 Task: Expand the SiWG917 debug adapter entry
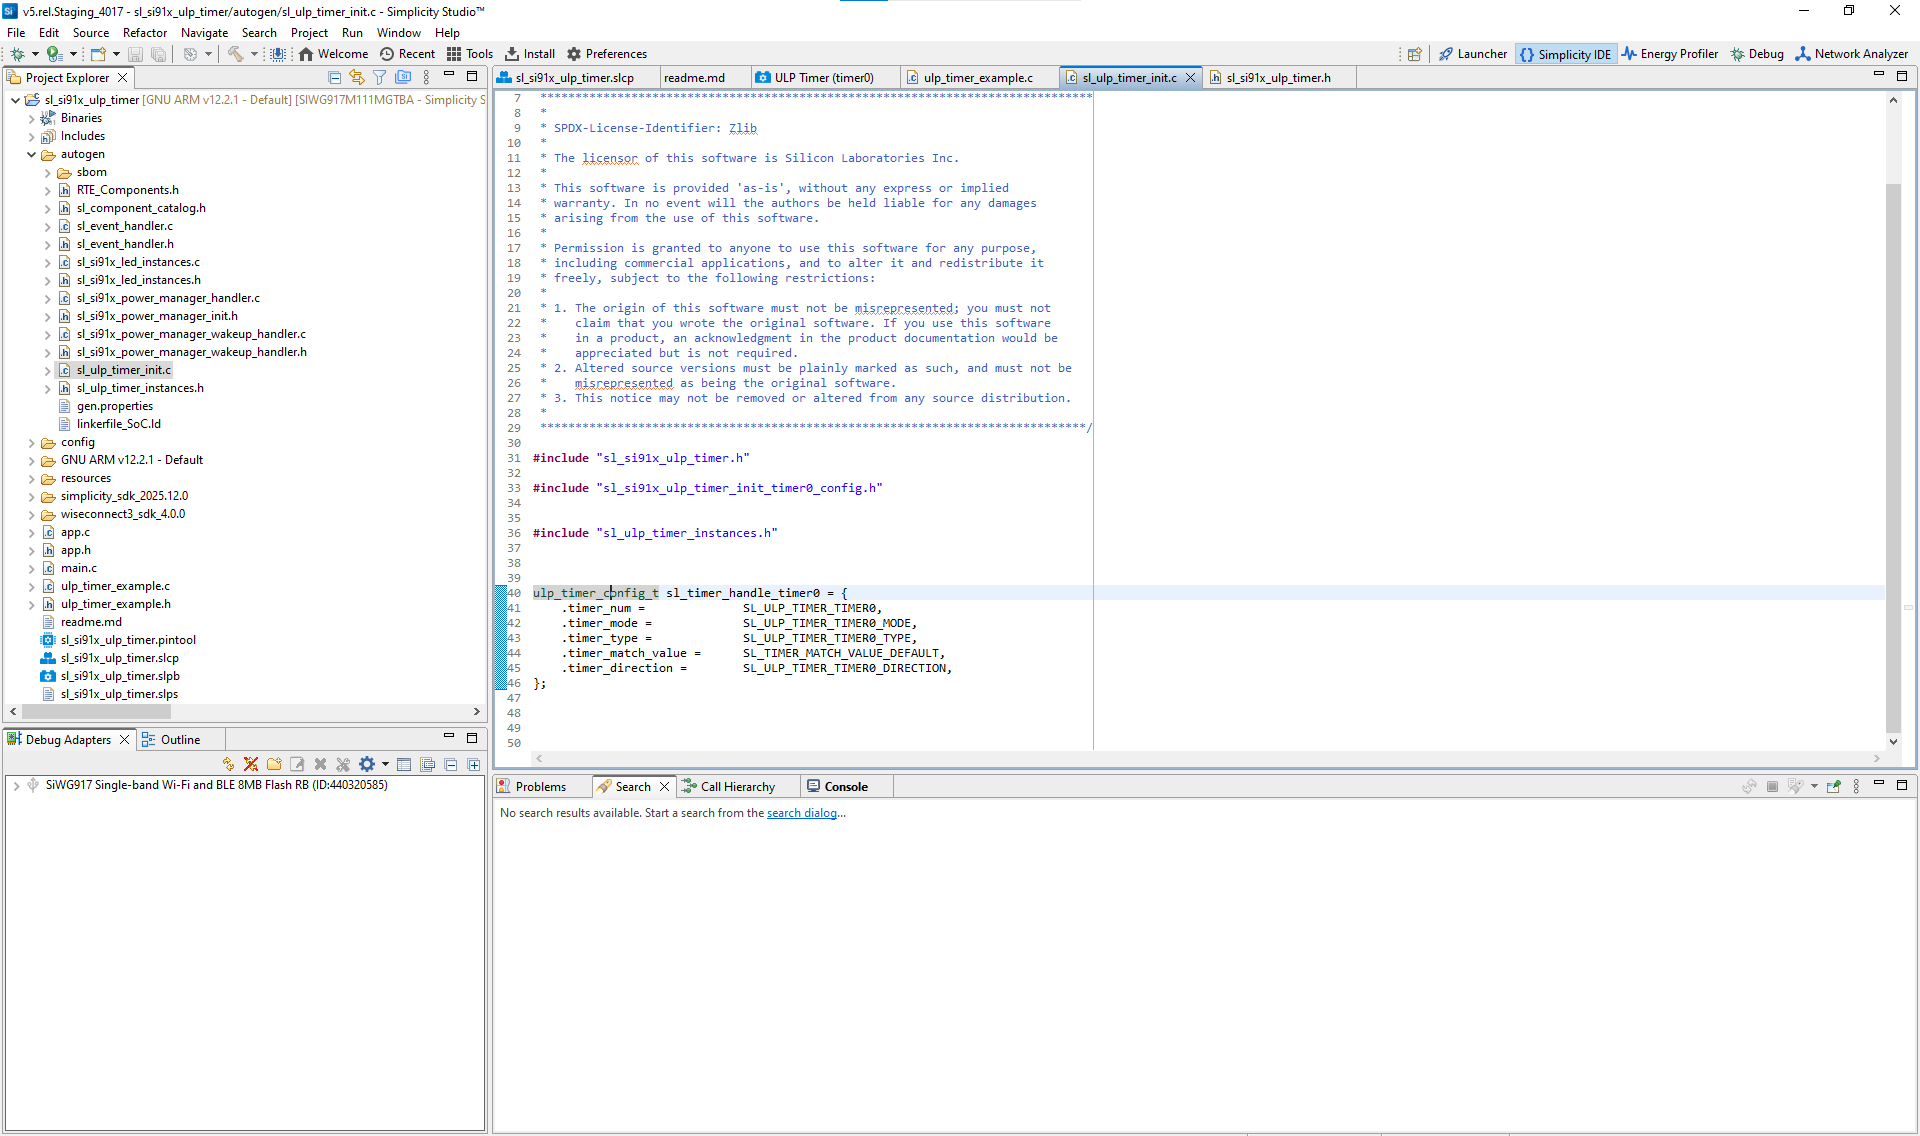(x=15, y=785)
